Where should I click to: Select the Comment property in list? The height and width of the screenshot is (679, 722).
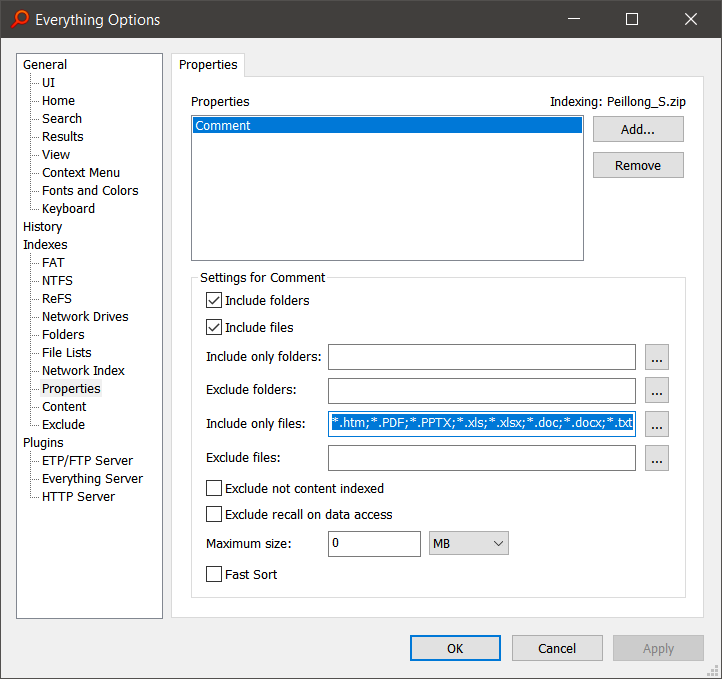tap(387, 125)
